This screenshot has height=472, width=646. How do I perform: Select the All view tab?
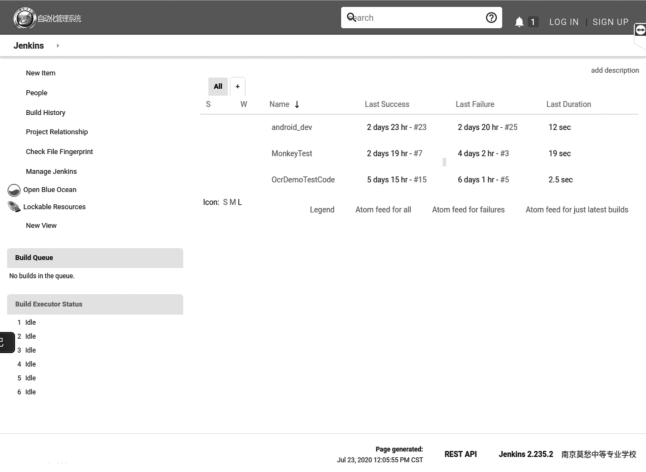coord(218,87)
